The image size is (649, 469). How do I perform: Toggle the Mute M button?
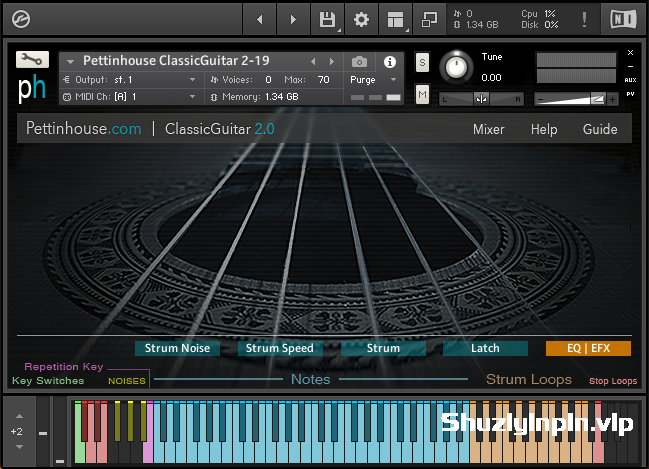[422, 95]
